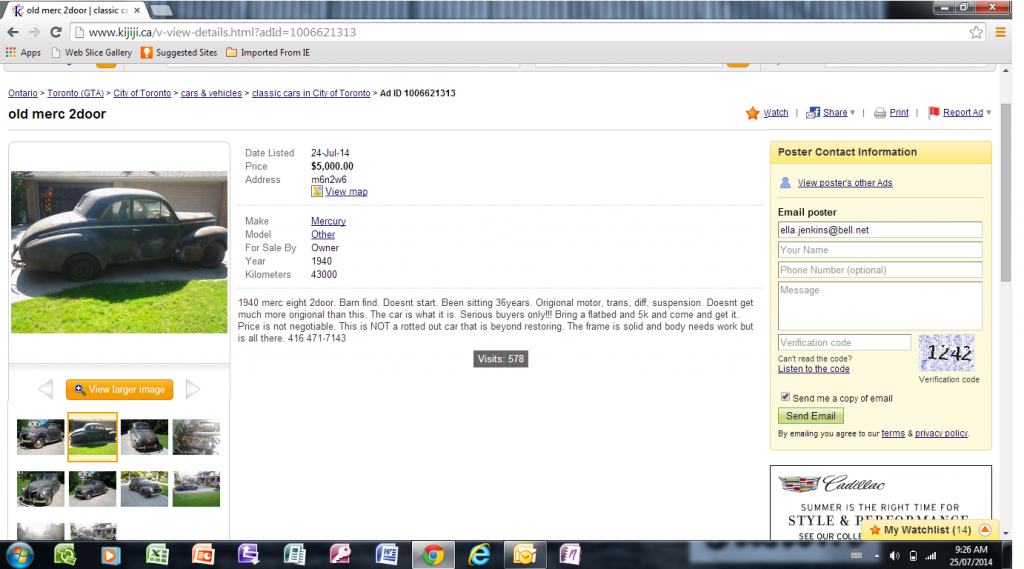Reload the page with refresh icon

[x=54, y=32]
